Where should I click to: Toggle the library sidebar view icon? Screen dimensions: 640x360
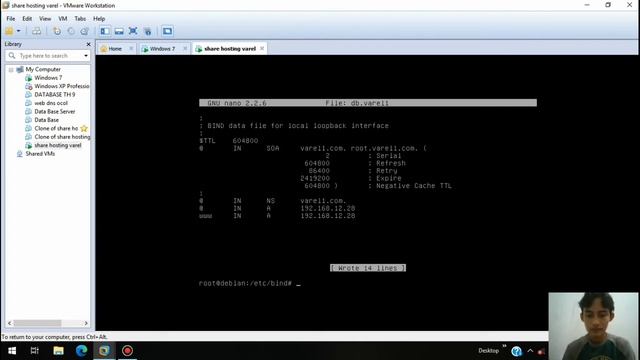click(x=105, y=31)
